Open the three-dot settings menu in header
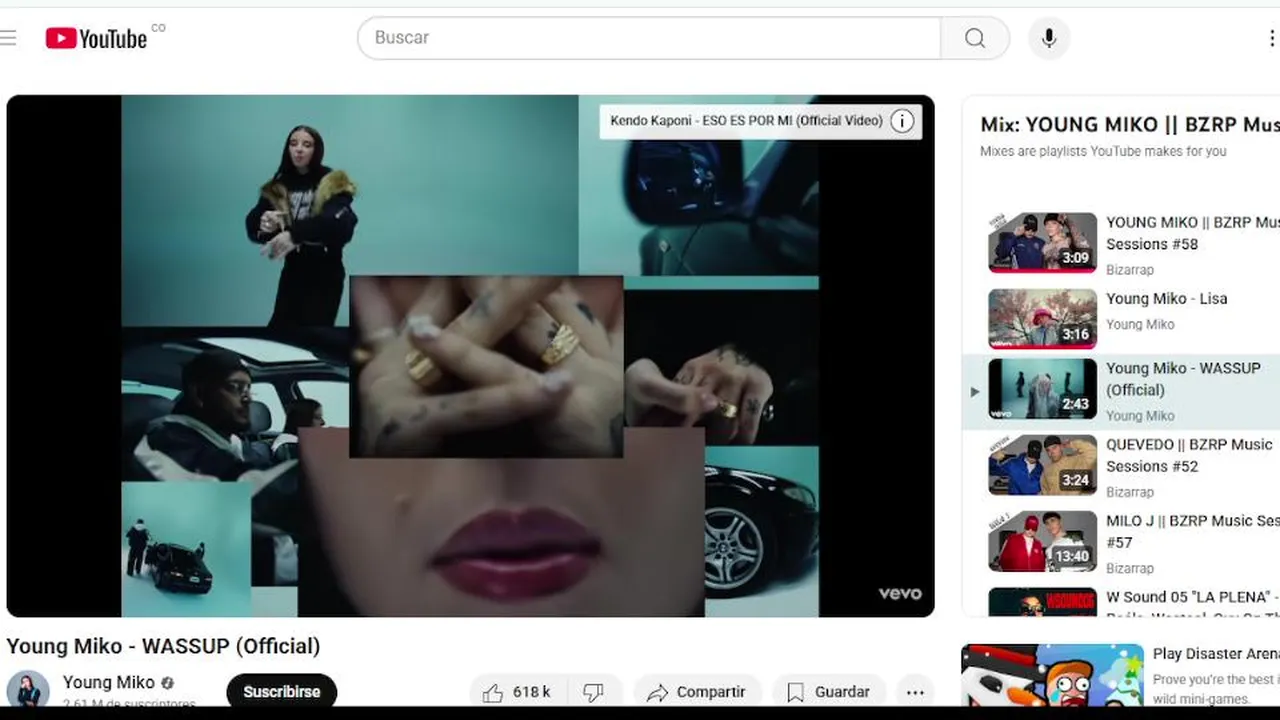This screenshot has height=720, width=1280. (x=1271, y=38)
